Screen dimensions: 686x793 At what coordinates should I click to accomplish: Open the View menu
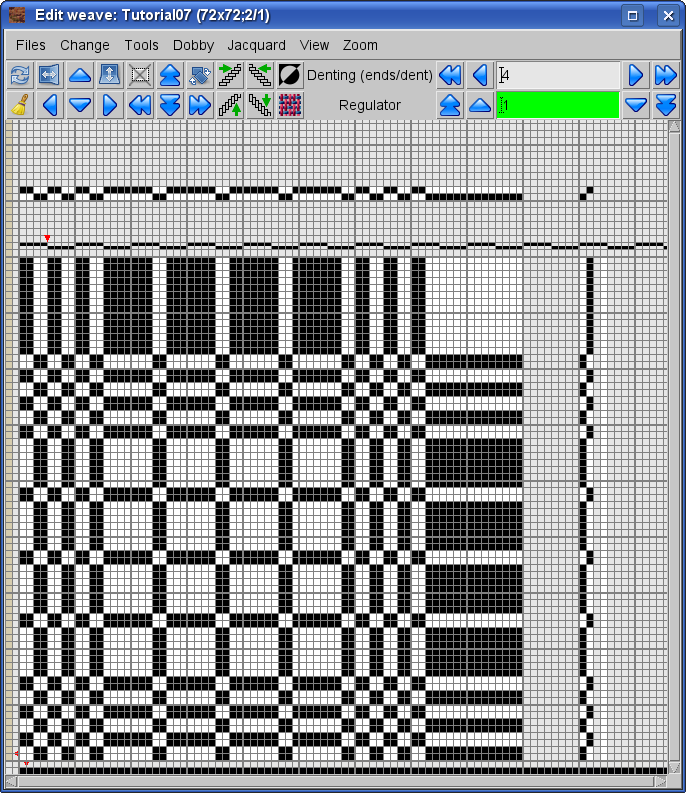click(314, 45)
